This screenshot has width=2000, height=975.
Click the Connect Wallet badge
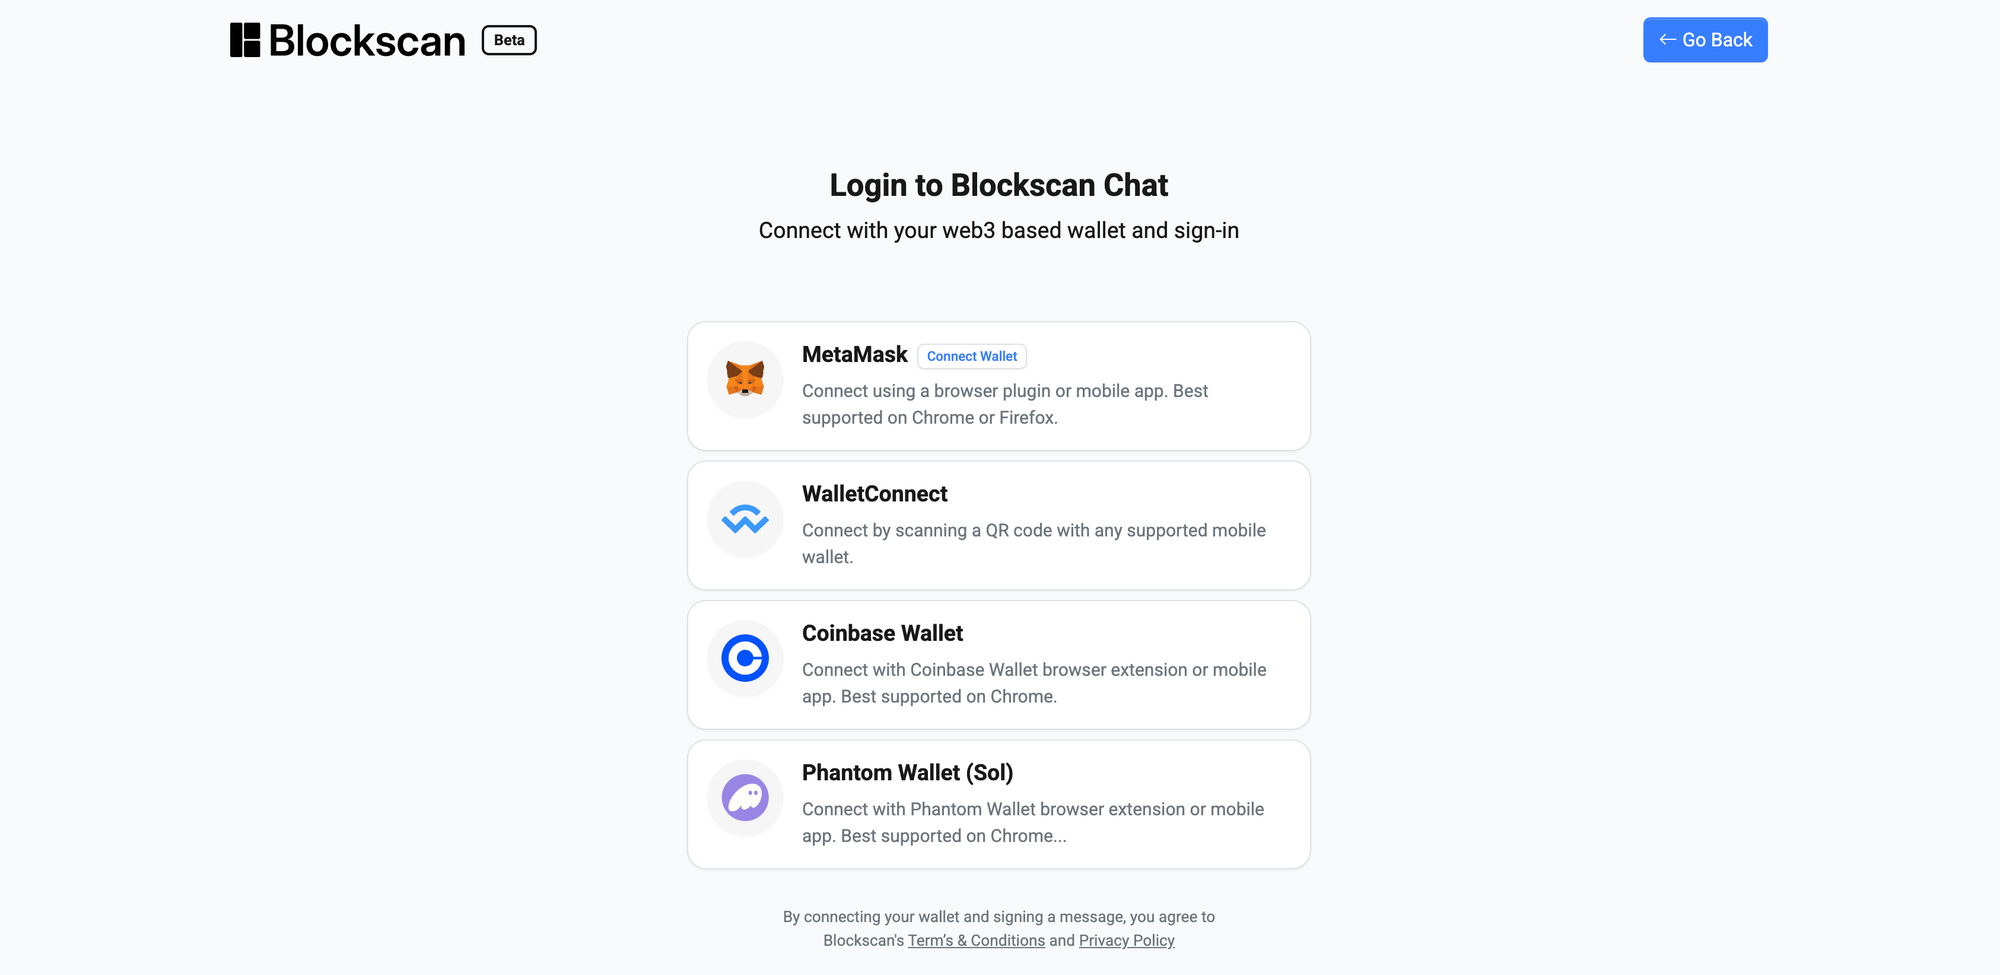click(971, 356)
